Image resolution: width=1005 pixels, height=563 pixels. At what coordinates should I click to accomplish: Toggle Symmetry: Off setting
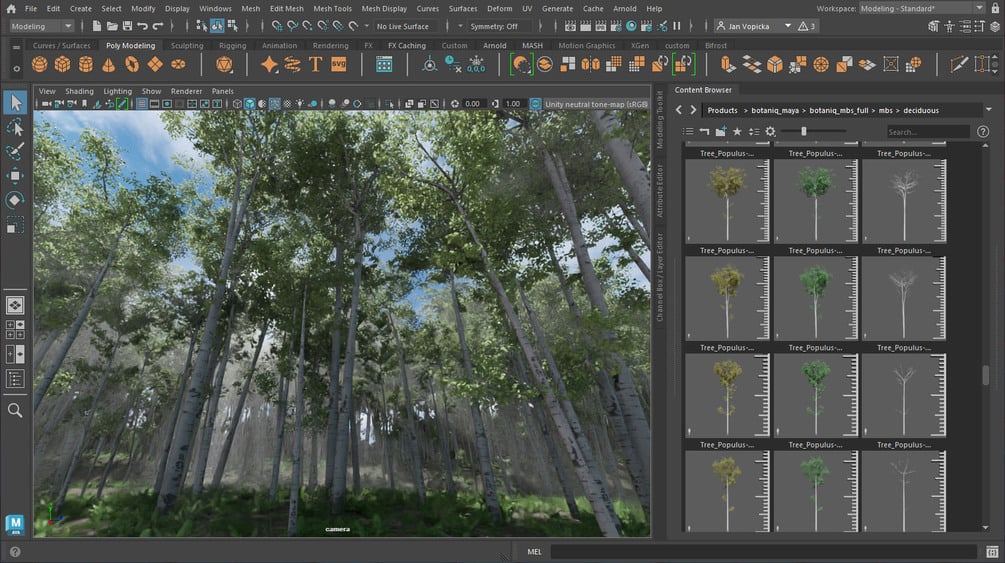[x=494, y=26]
